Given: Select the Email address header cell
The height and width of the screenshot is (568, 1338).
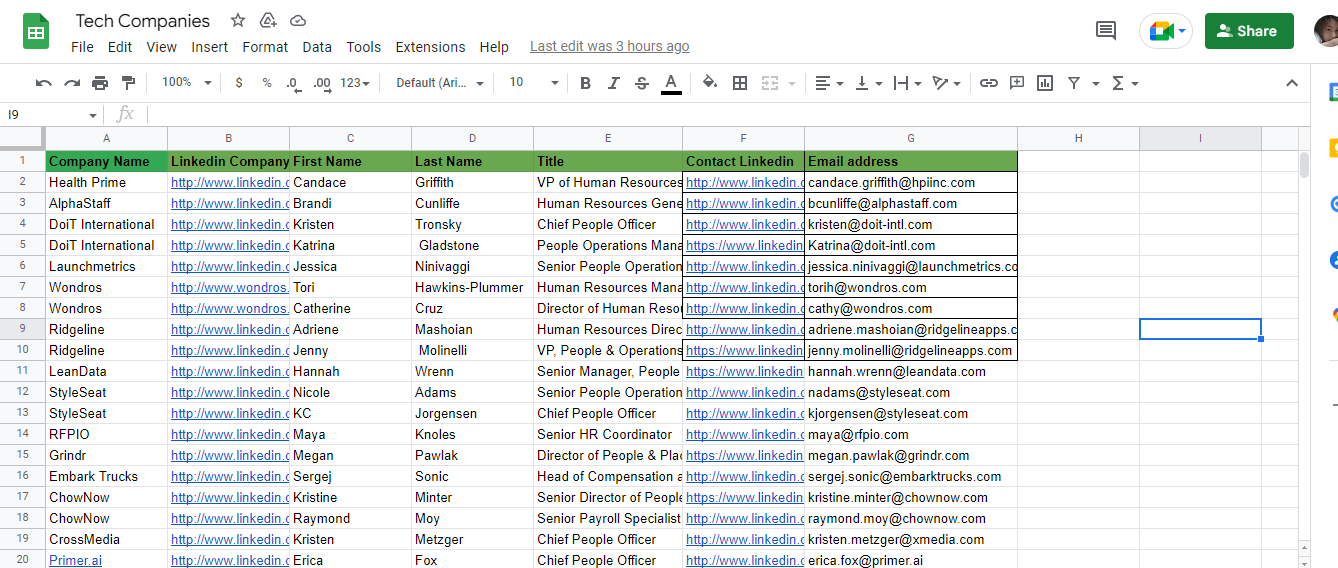Looking at the screenshot, I should tap(911, 161).
